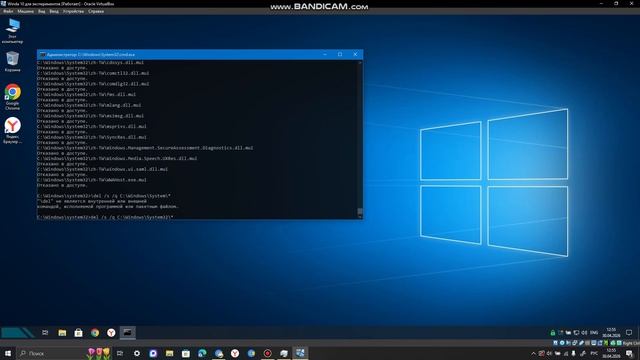Open the Ввод menu in VirtualBox
Image resolution: width=640 pixels, height=360 pixels.
[x=54, y=11]
